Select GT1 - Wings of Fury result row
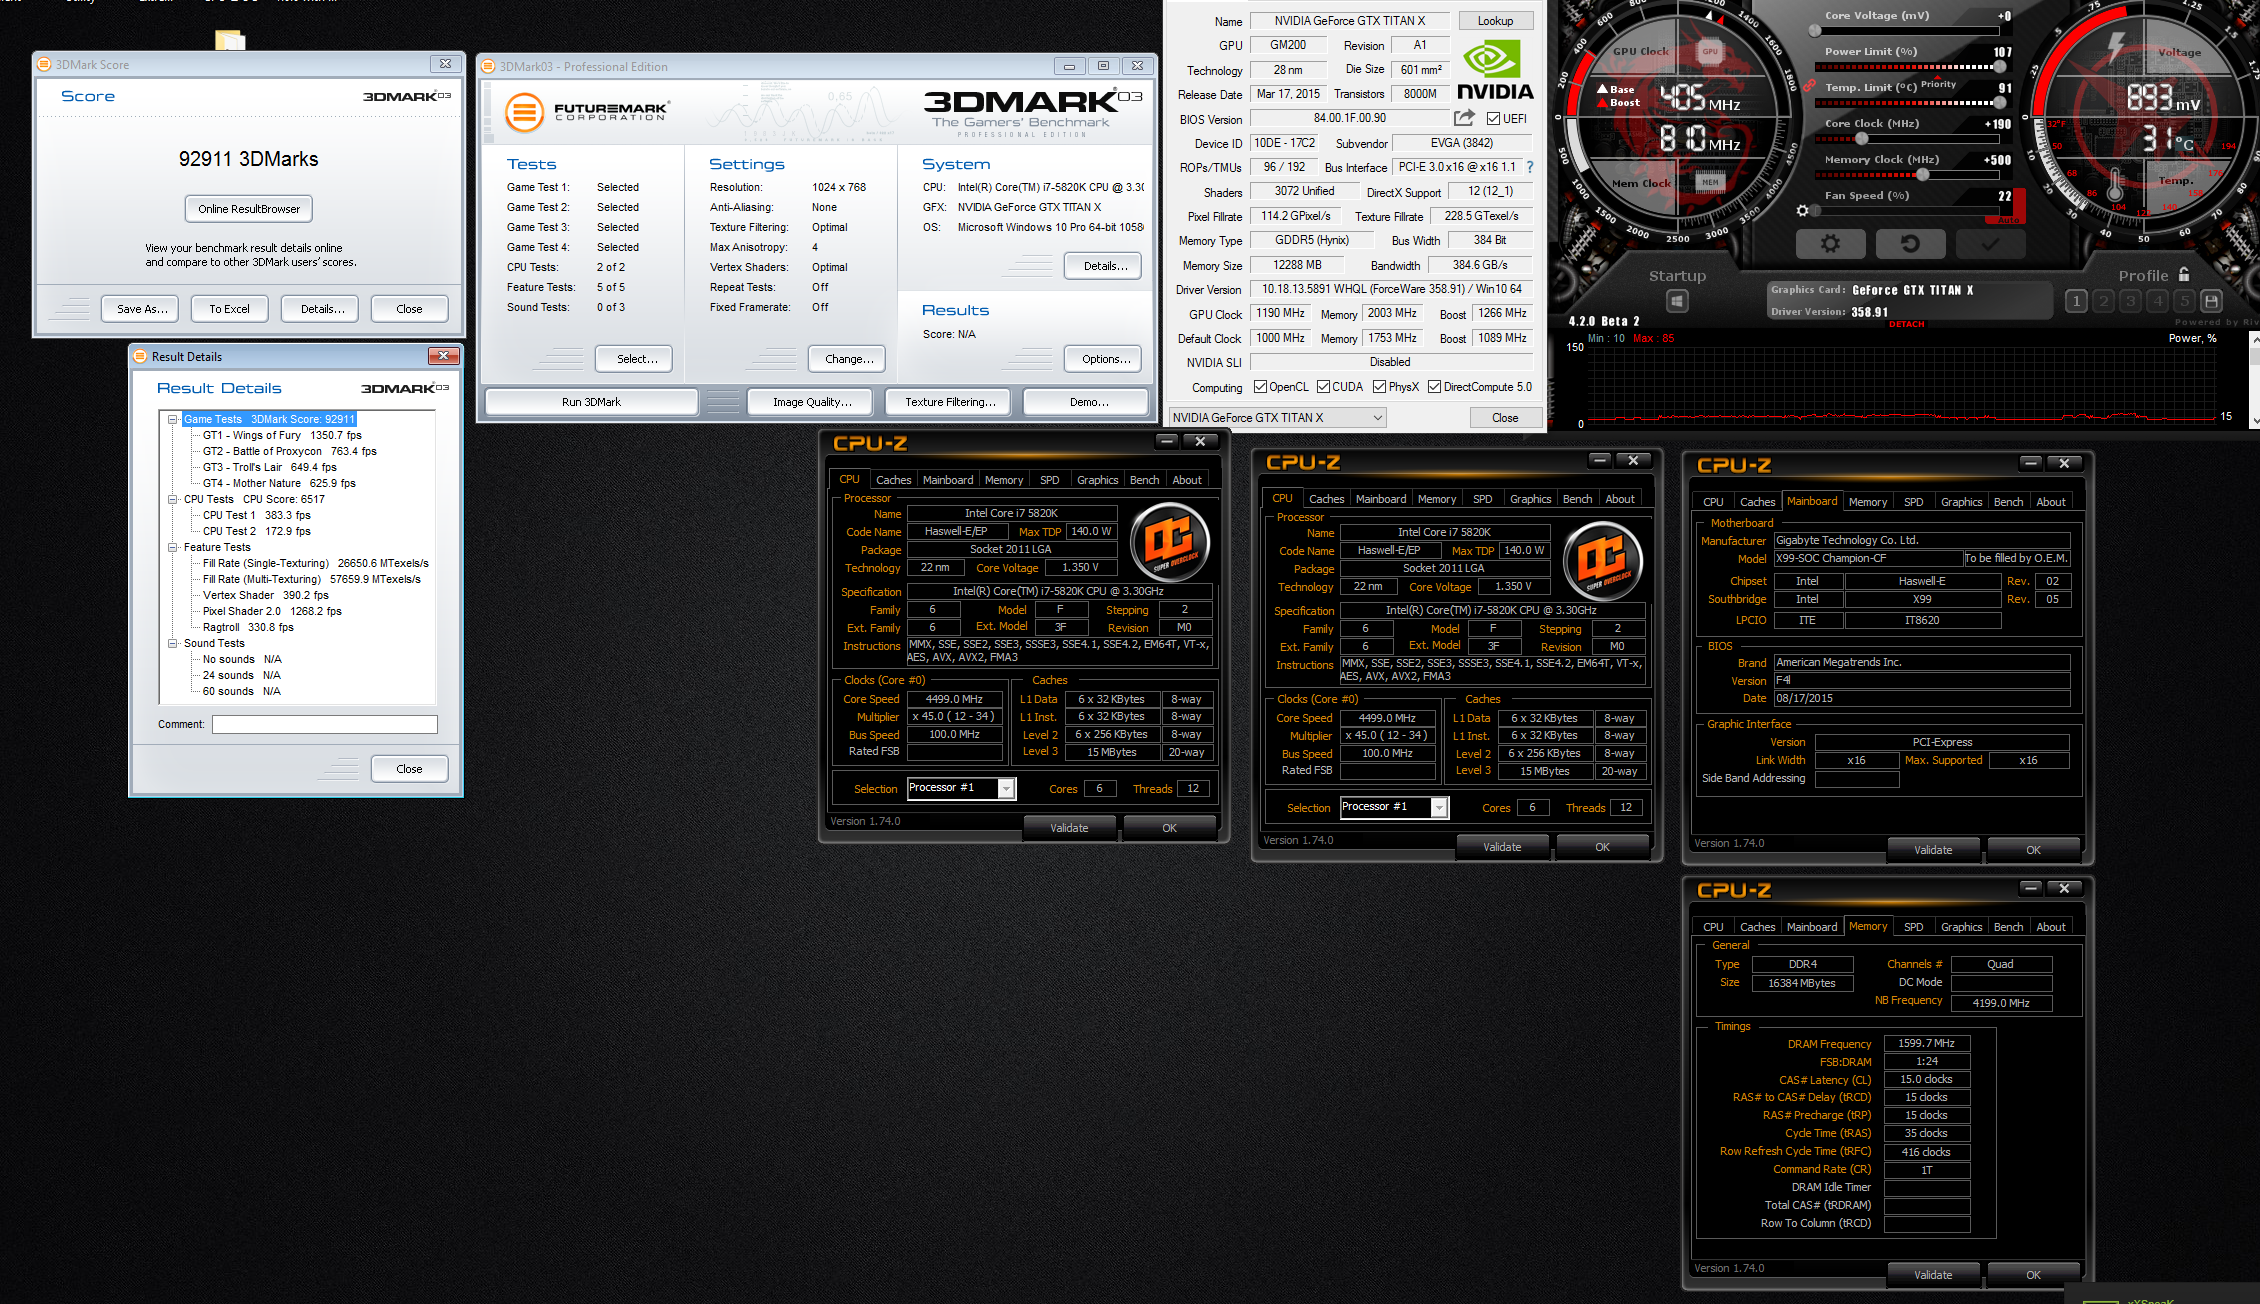 click(282, 435)
